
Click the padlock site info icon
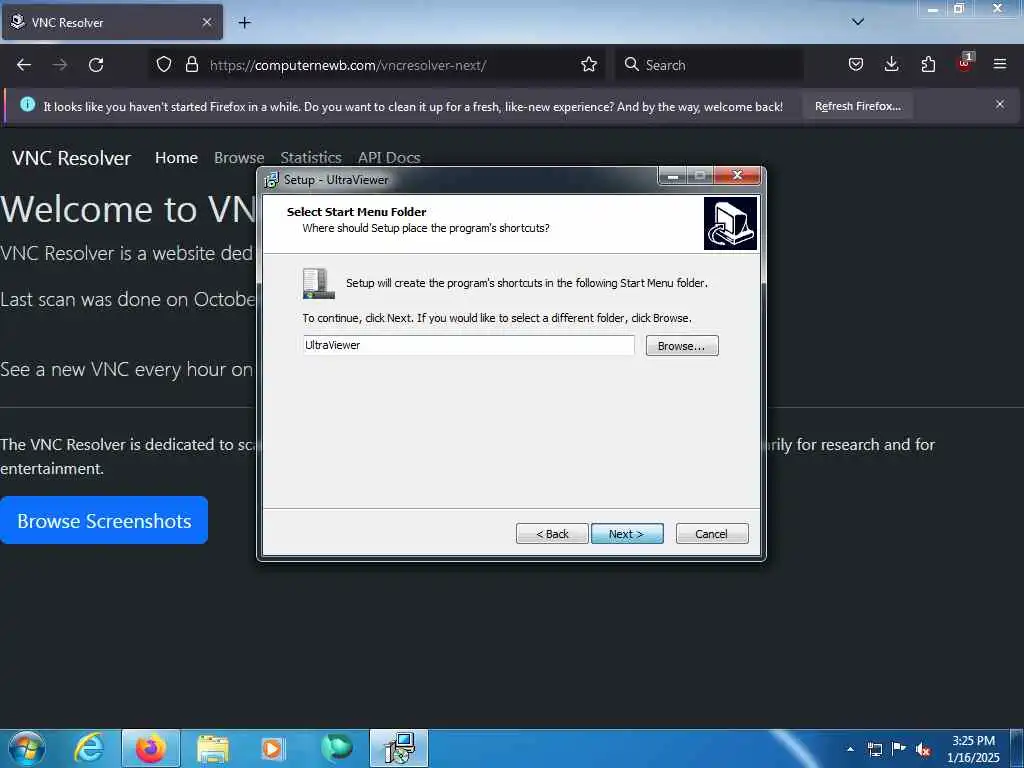[191, 64]
